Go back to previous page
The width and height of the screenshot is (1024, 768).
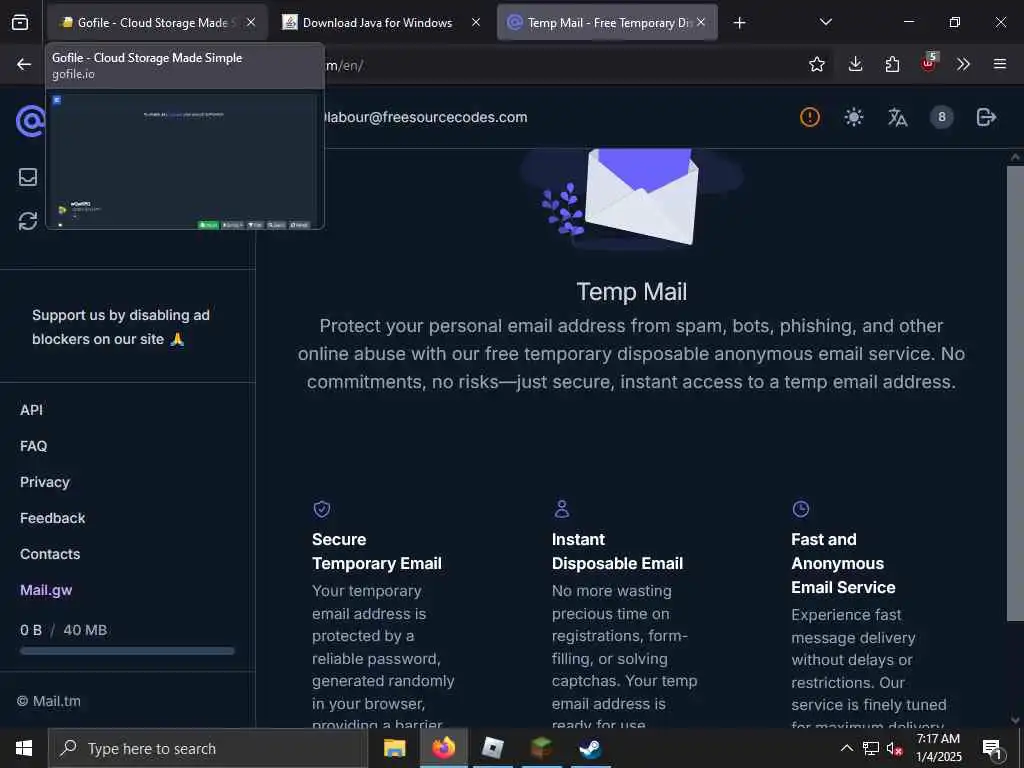[24, 64]
